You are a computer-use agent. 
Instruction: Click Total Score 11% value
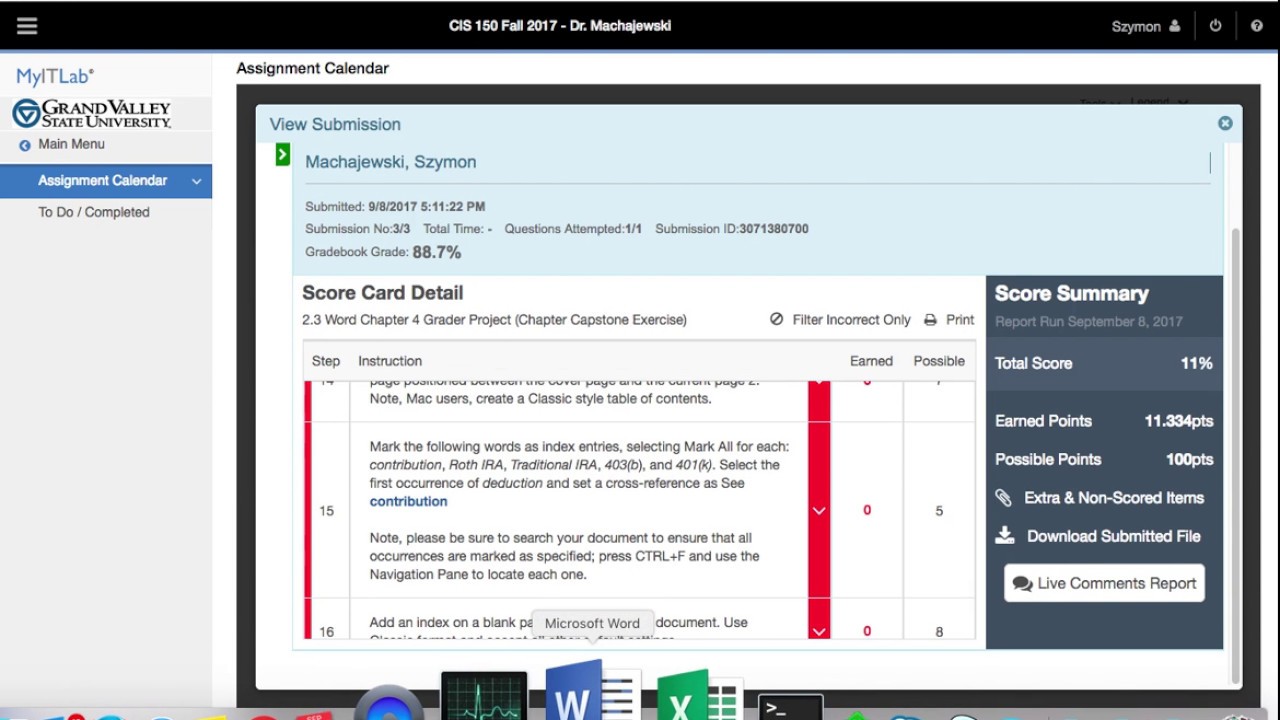(x=1196, y=363)
